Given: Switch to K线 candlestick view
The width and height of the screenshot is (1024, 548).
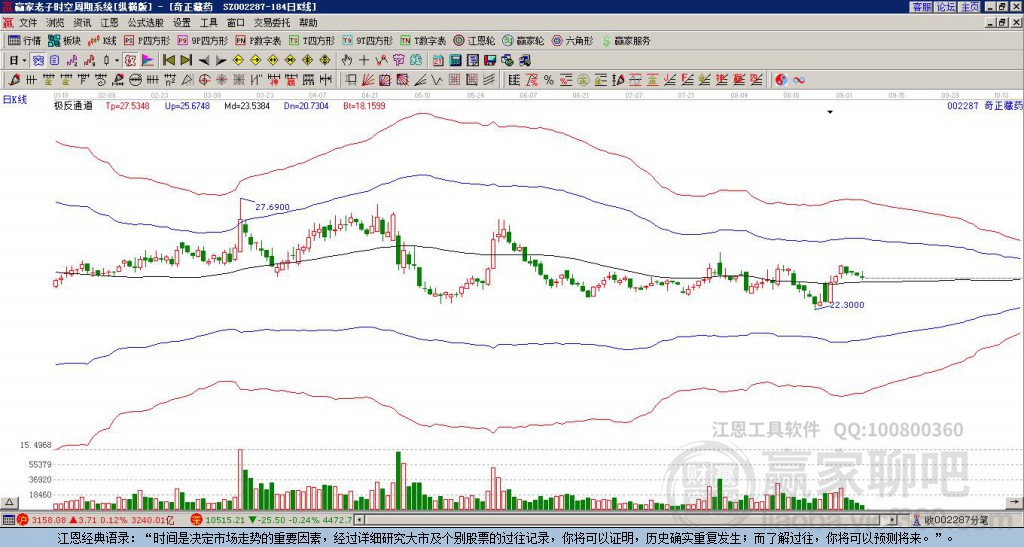Looking at the screenshot, I should pyautogui.click(x=102, y=40).
